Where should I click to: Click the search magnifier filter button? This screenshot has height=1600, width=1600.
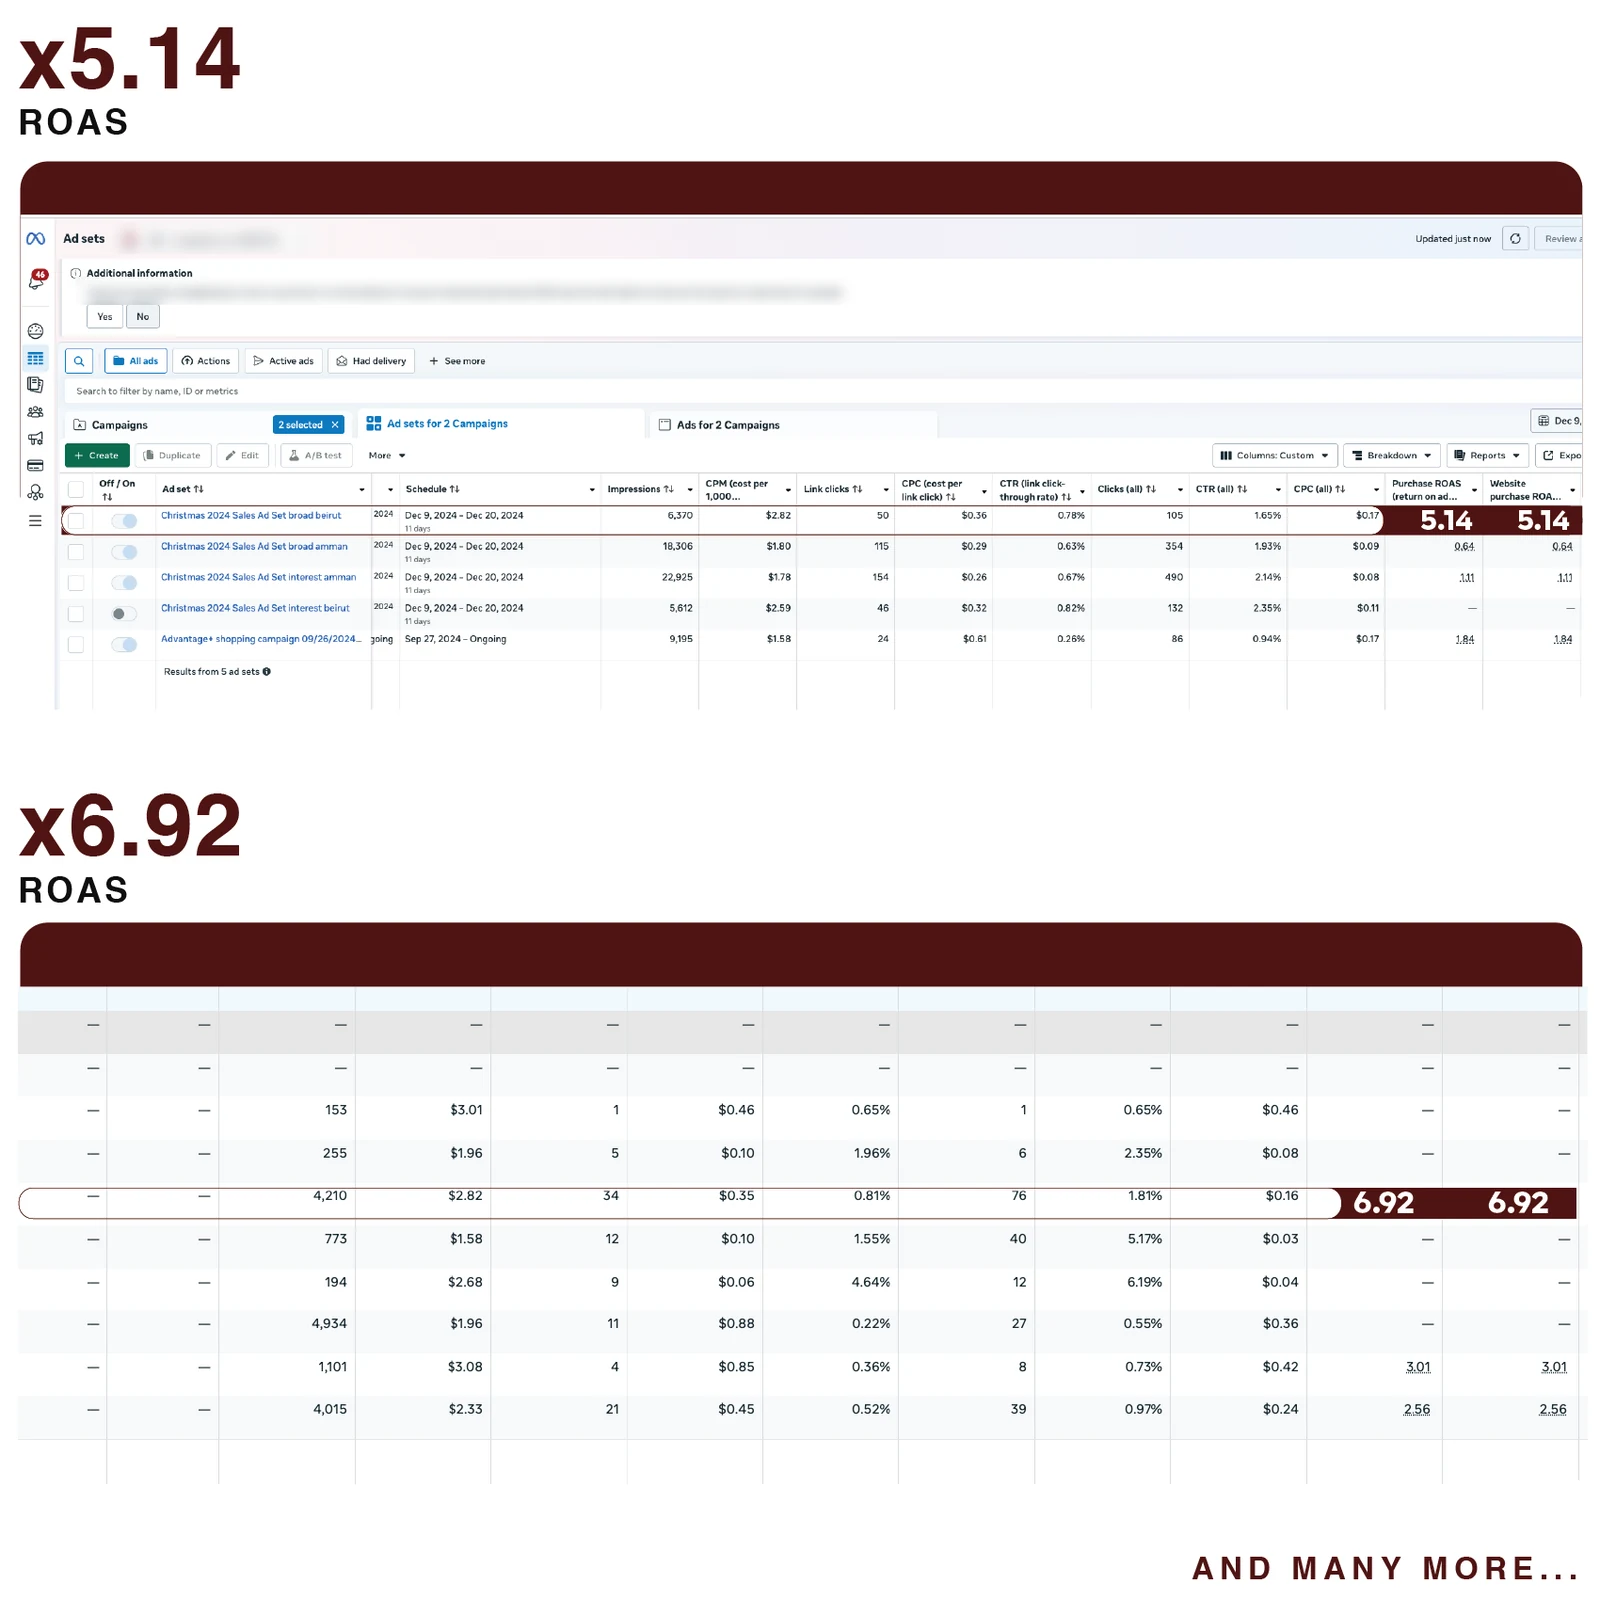79,361
